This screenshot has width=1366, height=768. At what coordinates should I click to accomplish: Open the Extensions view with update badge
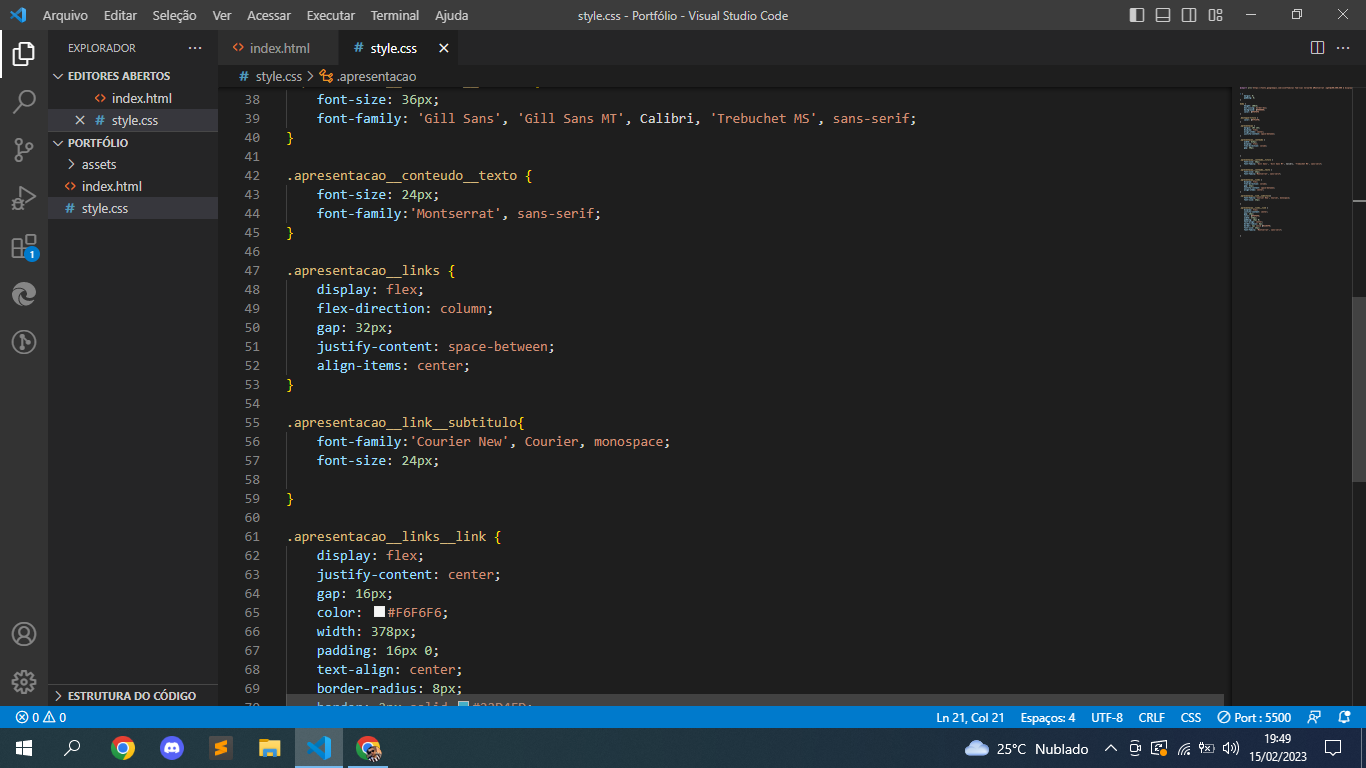coord(24,246)
